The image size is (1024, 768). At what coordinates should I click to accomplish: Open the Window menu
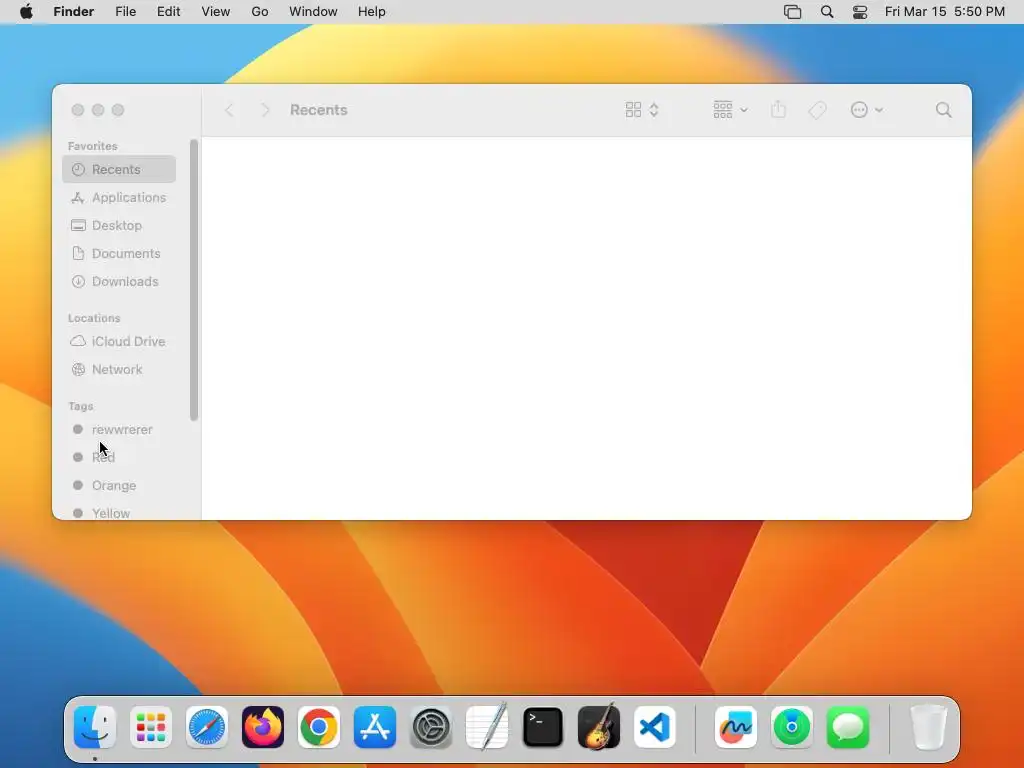coord(313,12)
